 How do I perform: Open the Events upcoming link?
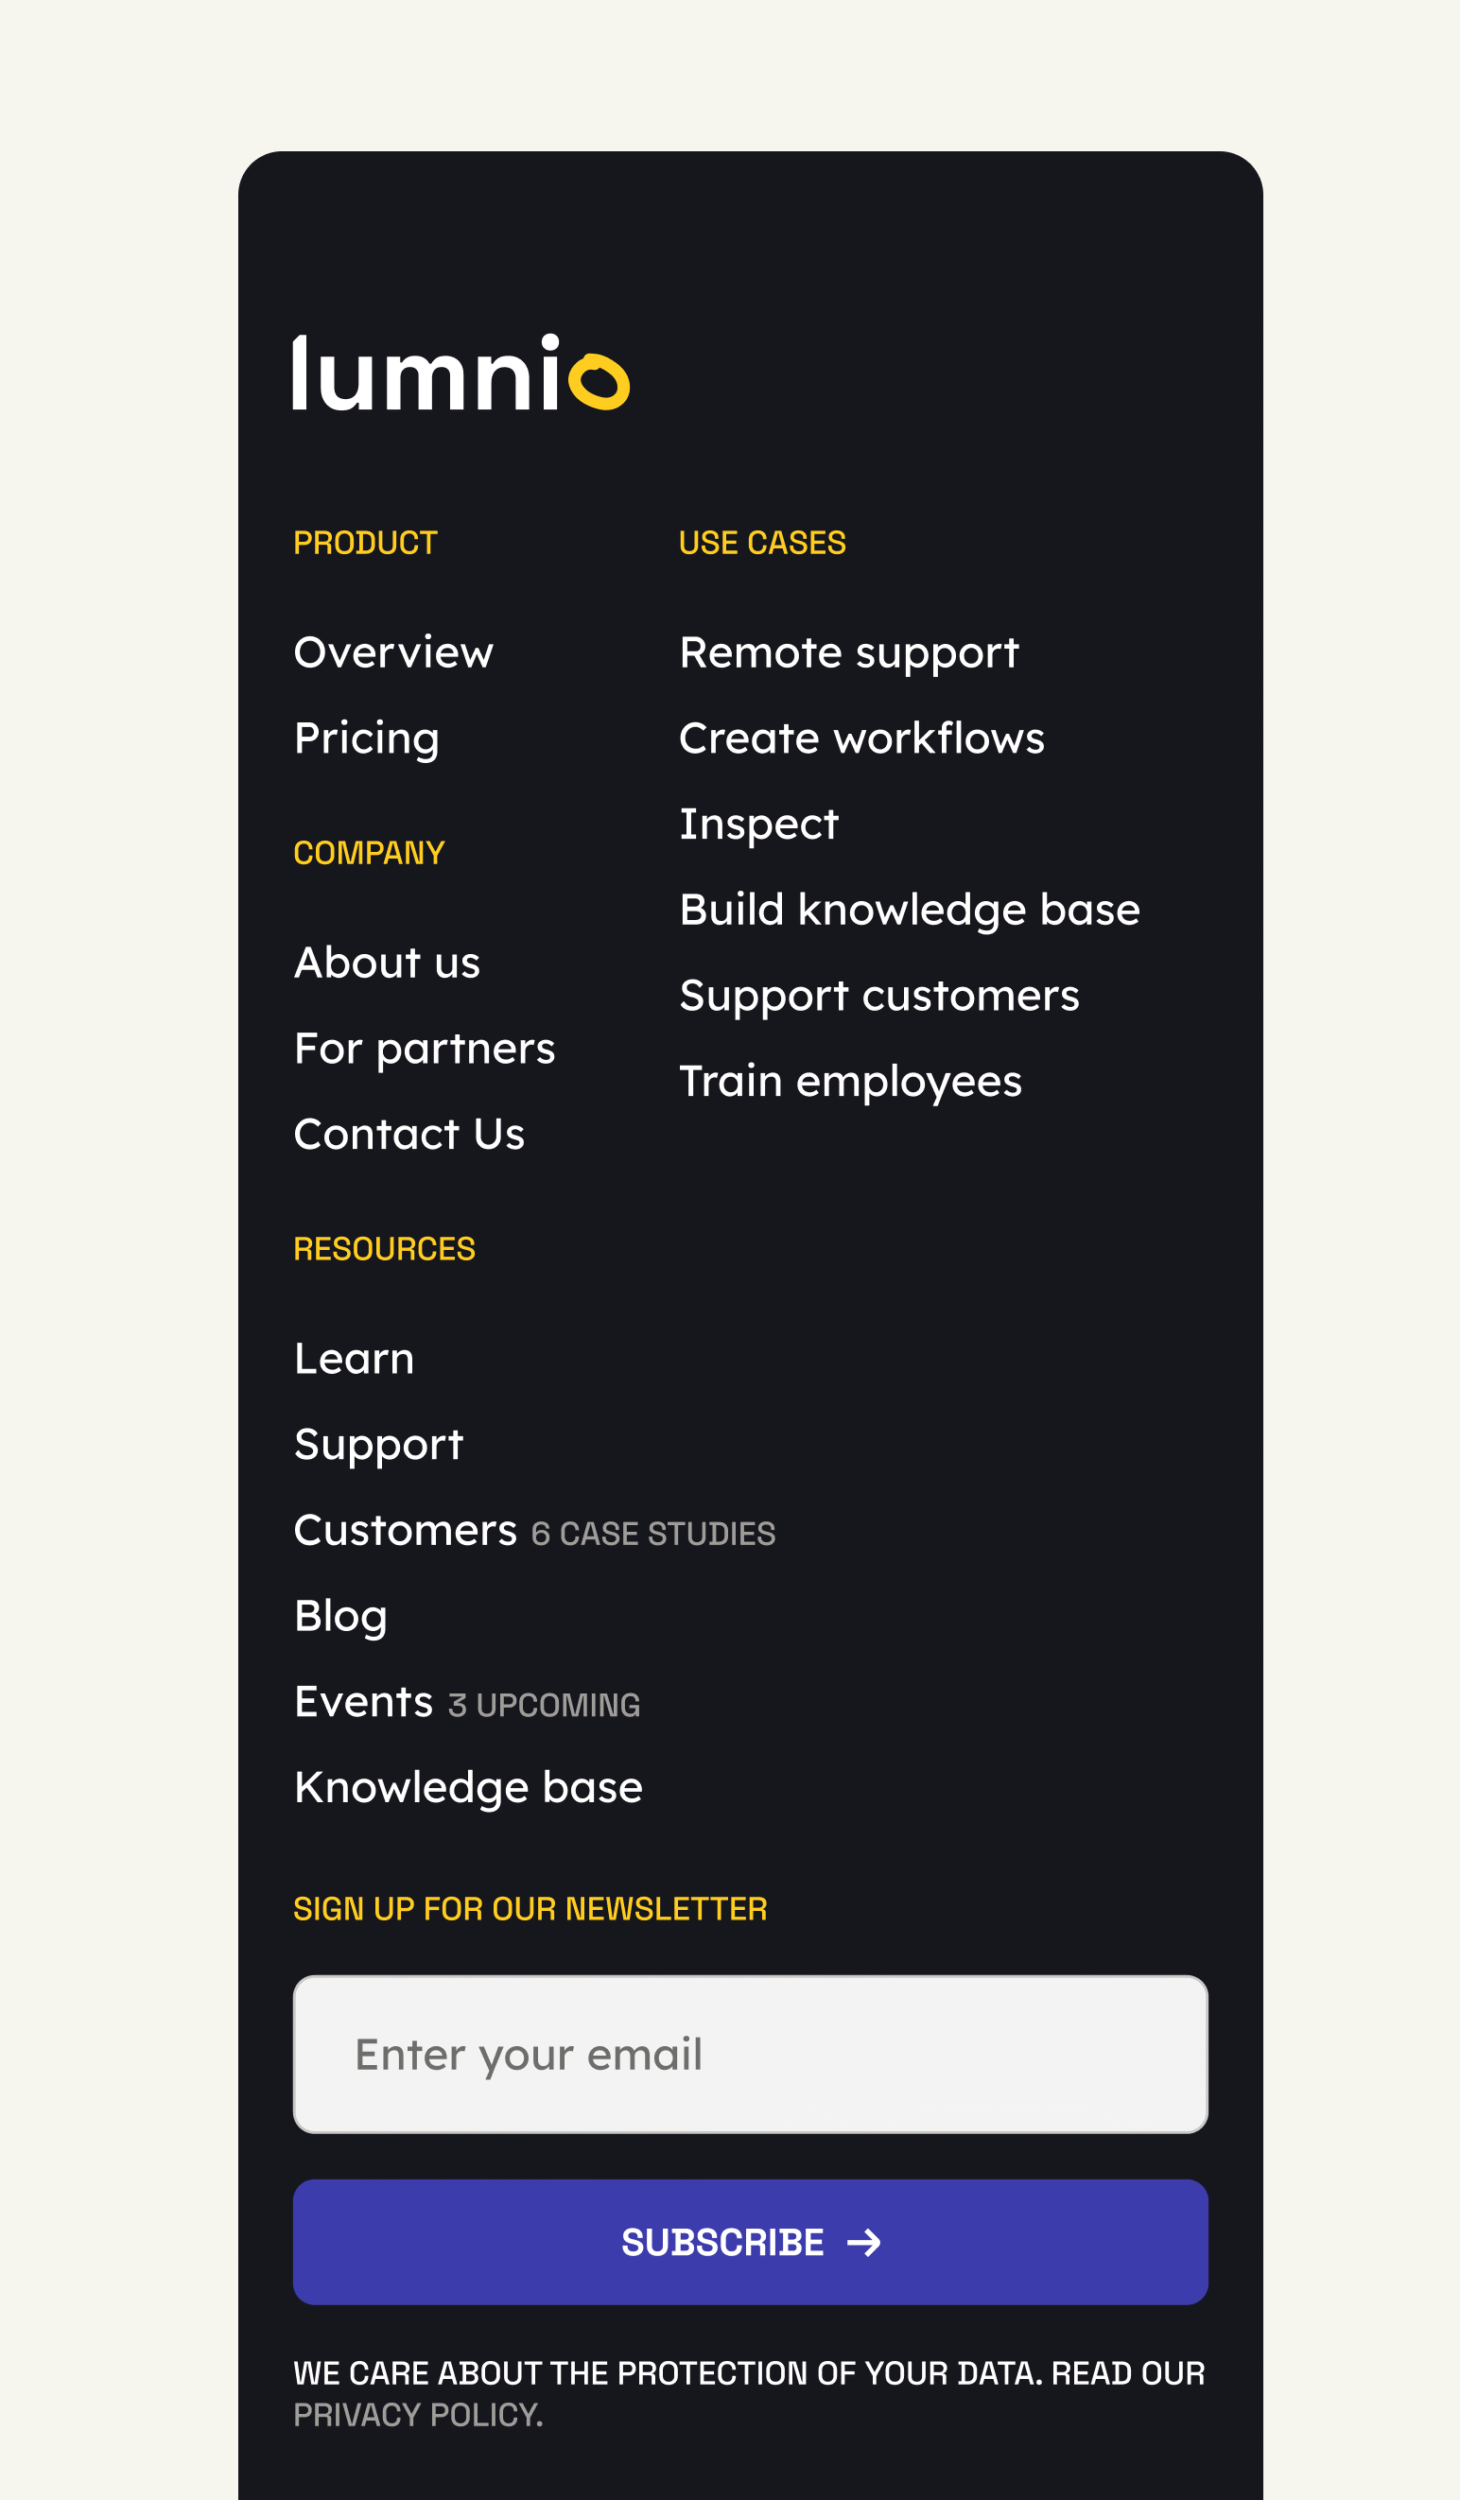[467, 1702]
